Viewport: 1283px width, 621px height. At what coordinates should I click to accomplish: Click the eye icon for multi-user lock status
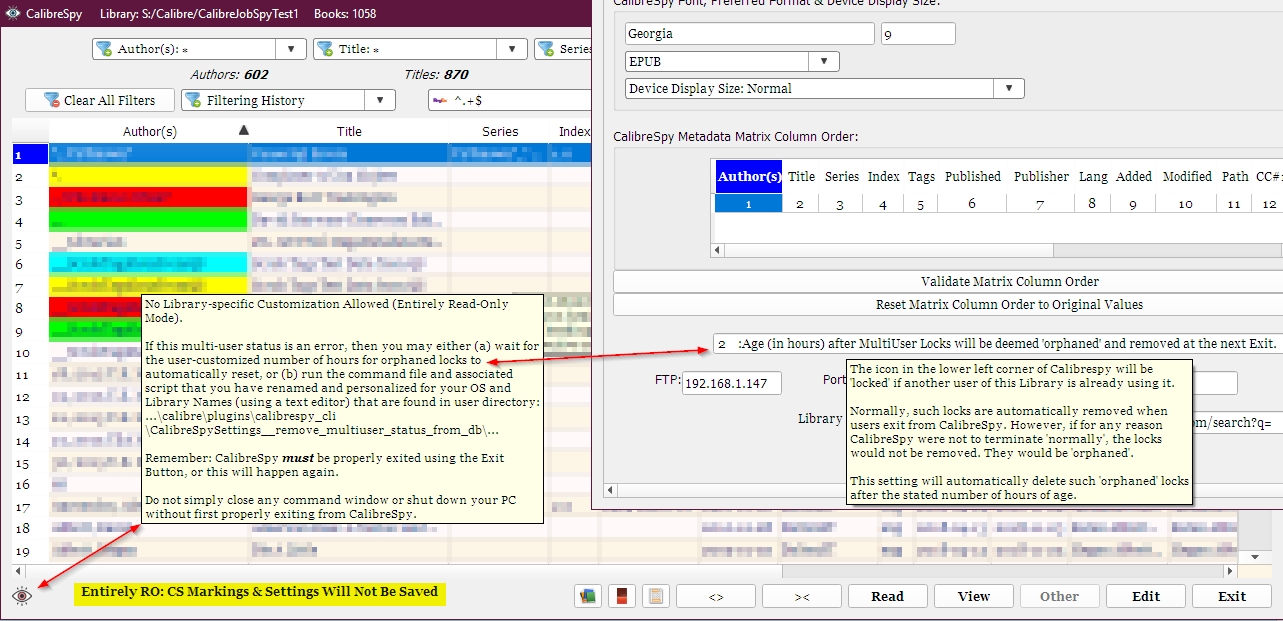[x=22, y=596]
